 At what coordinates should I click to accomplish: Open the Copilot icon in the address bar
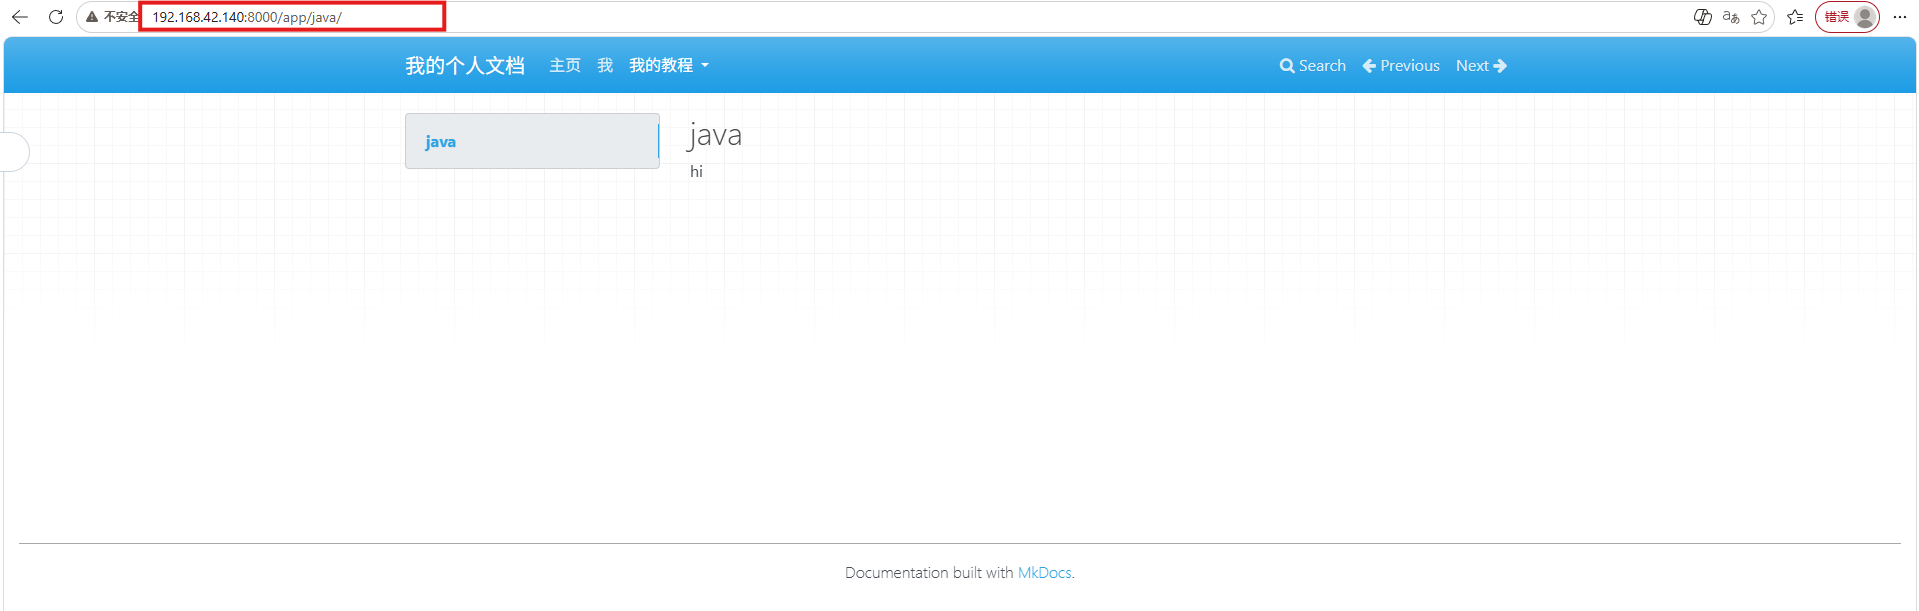[x=1702, y=17]
